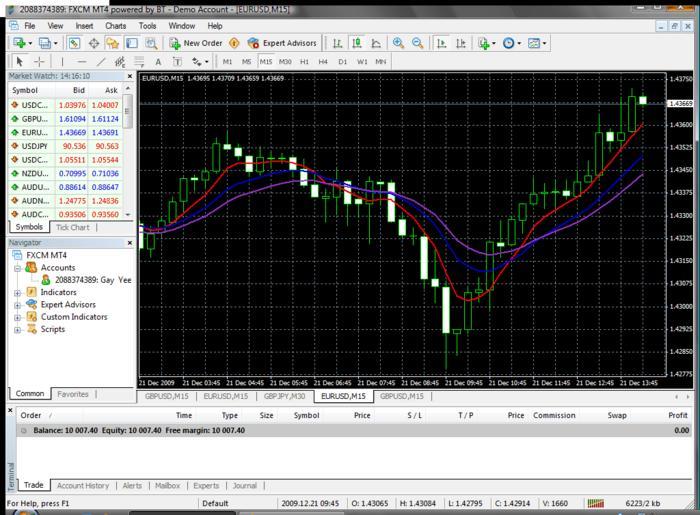Switch chart to H1 timeframe
This screenshot has height=515, width=700.
tap(304, 62)
